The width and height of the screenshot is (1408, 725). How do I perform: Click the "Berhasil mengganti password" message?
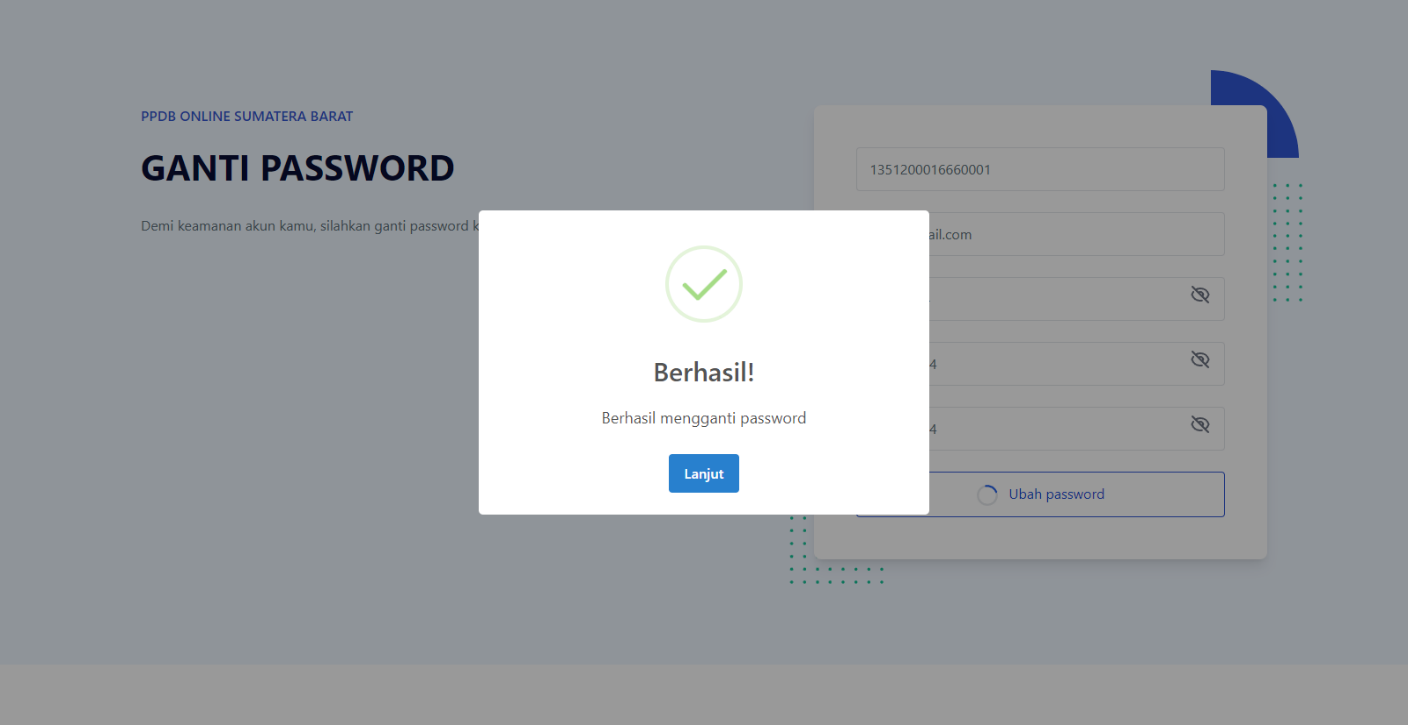click(703, 418)
